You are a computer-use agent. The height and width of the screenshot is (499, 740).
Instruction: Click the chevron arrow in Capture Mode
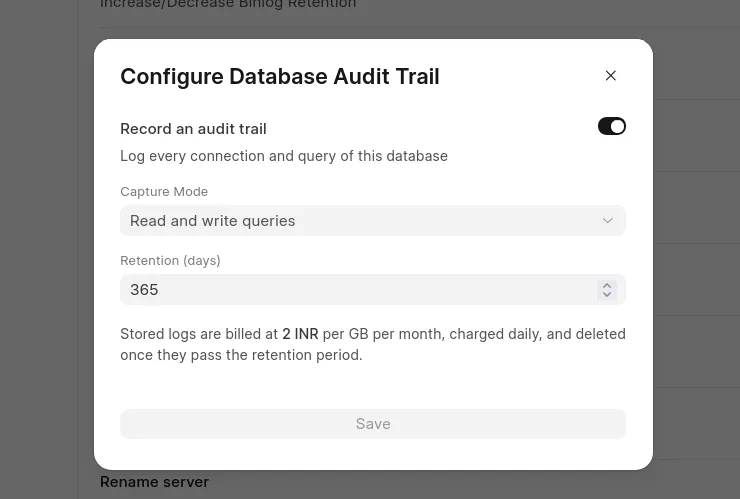[x=607, y=220]
